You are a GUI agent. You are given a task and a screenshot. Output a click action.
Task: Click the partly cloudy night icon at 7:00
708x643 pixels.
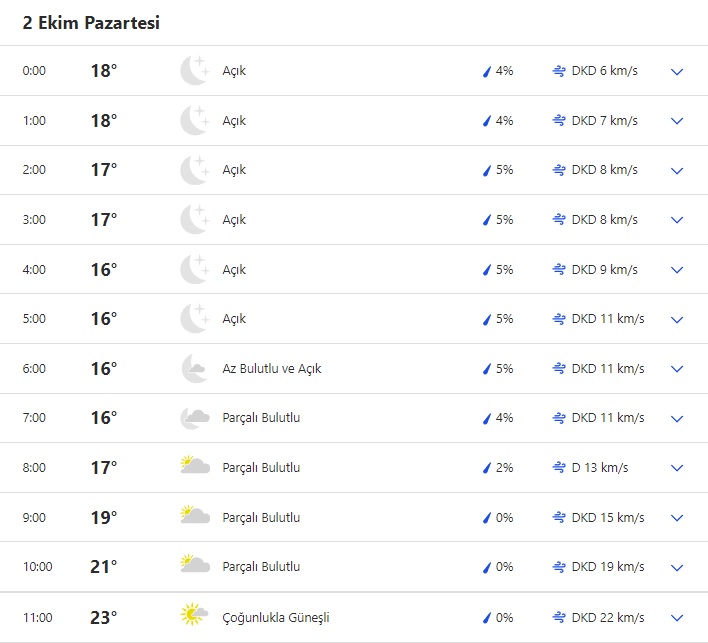coord(194,418)
